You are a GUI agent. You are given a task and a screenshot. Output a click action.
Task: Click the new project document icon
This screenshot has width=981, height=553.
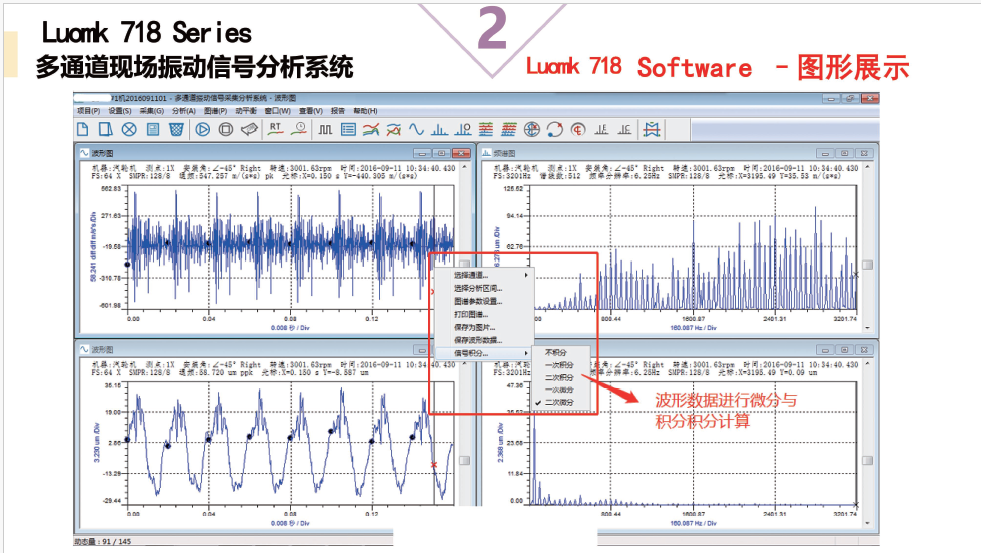pyautogui.click(x=83, y=129)
